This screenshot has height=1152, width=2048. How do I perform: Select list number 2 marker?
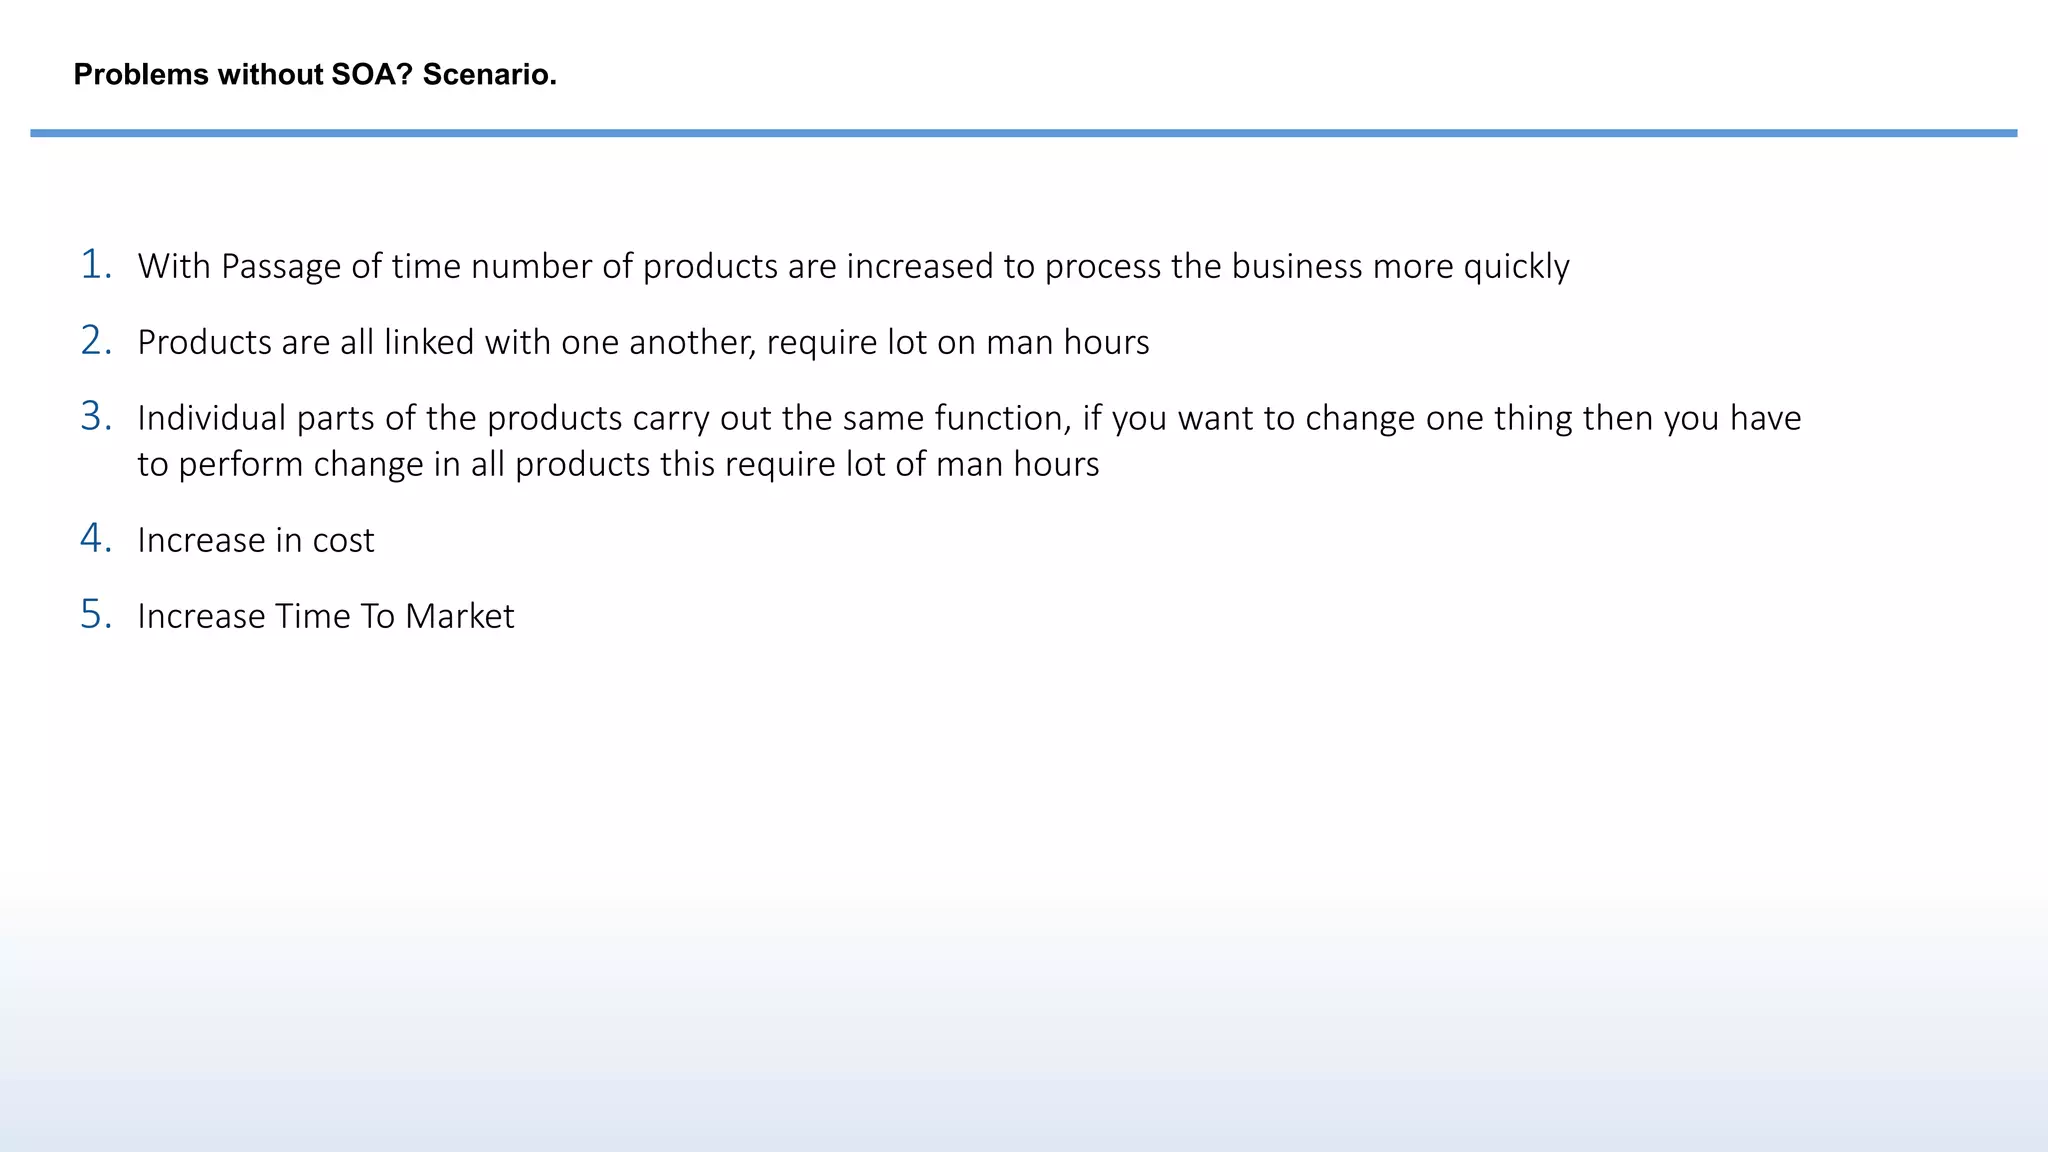[95, 341]
